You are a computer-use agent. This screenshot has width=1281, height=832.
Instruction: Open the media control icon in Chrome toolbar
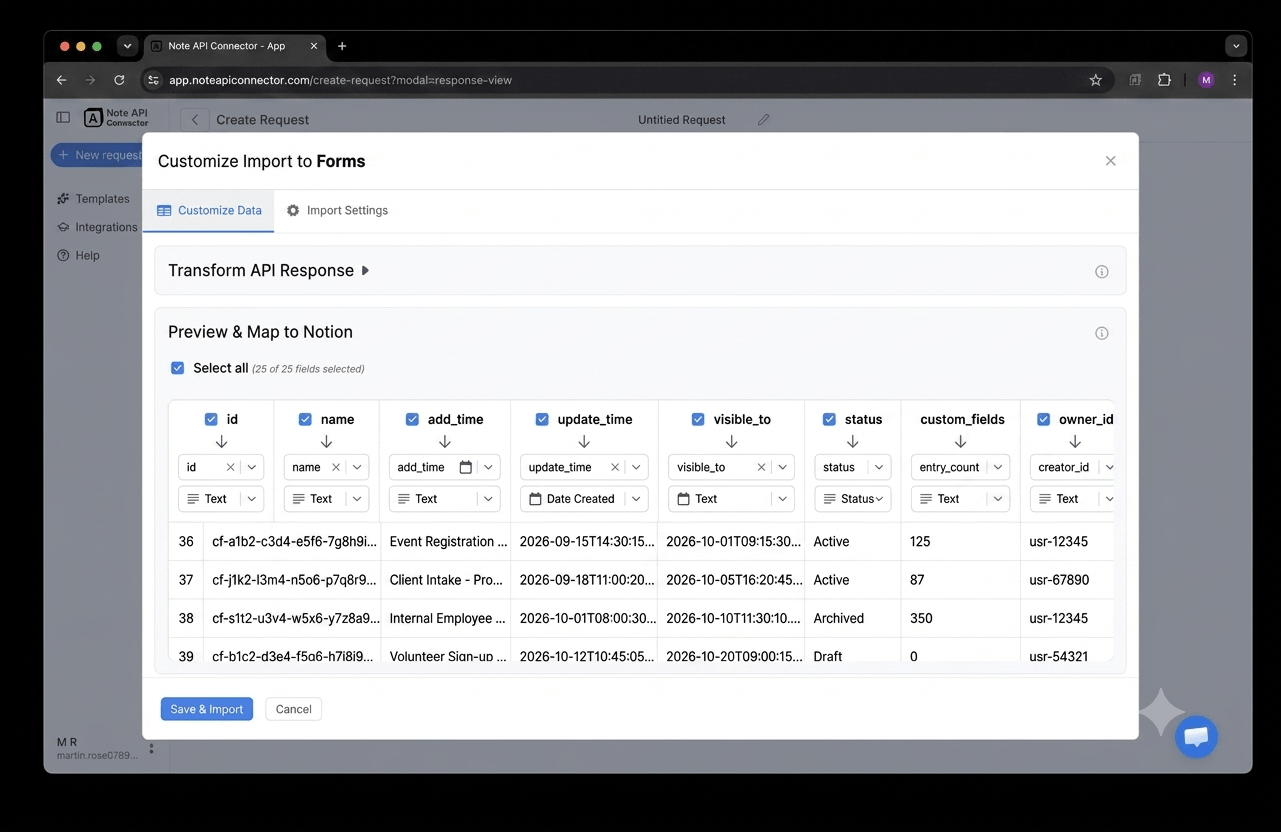[1135, 80]
